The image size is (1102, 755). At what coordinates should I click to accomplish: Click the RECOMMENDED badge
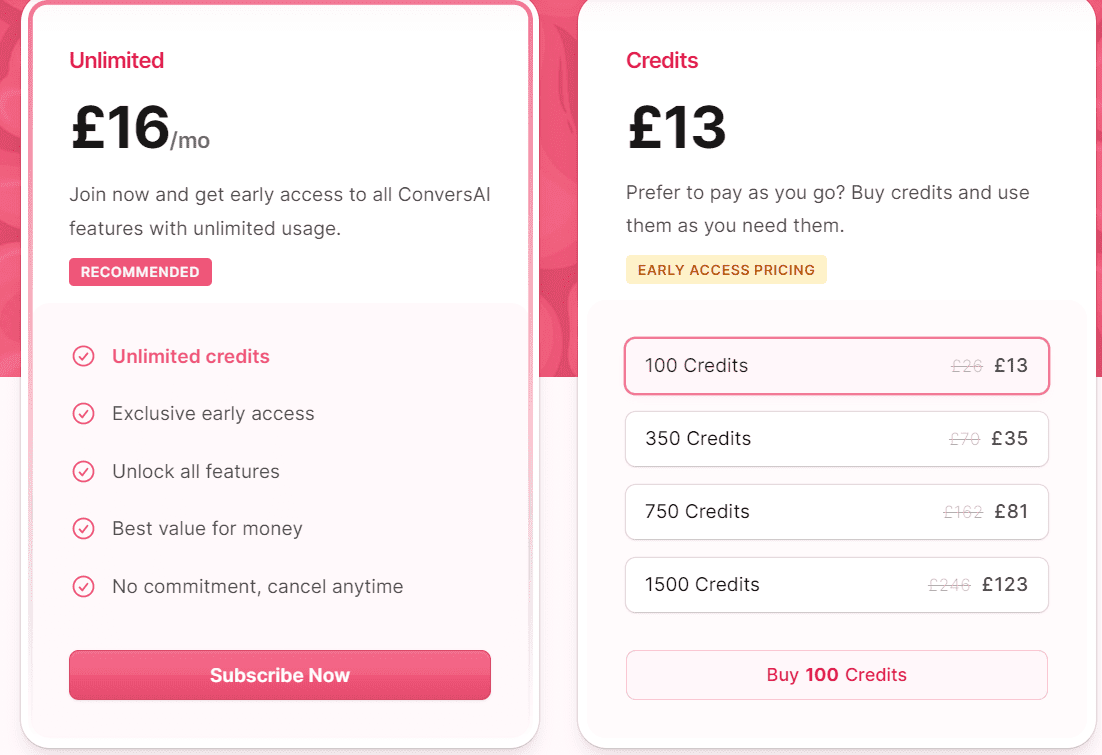click(x=140, y=271)
